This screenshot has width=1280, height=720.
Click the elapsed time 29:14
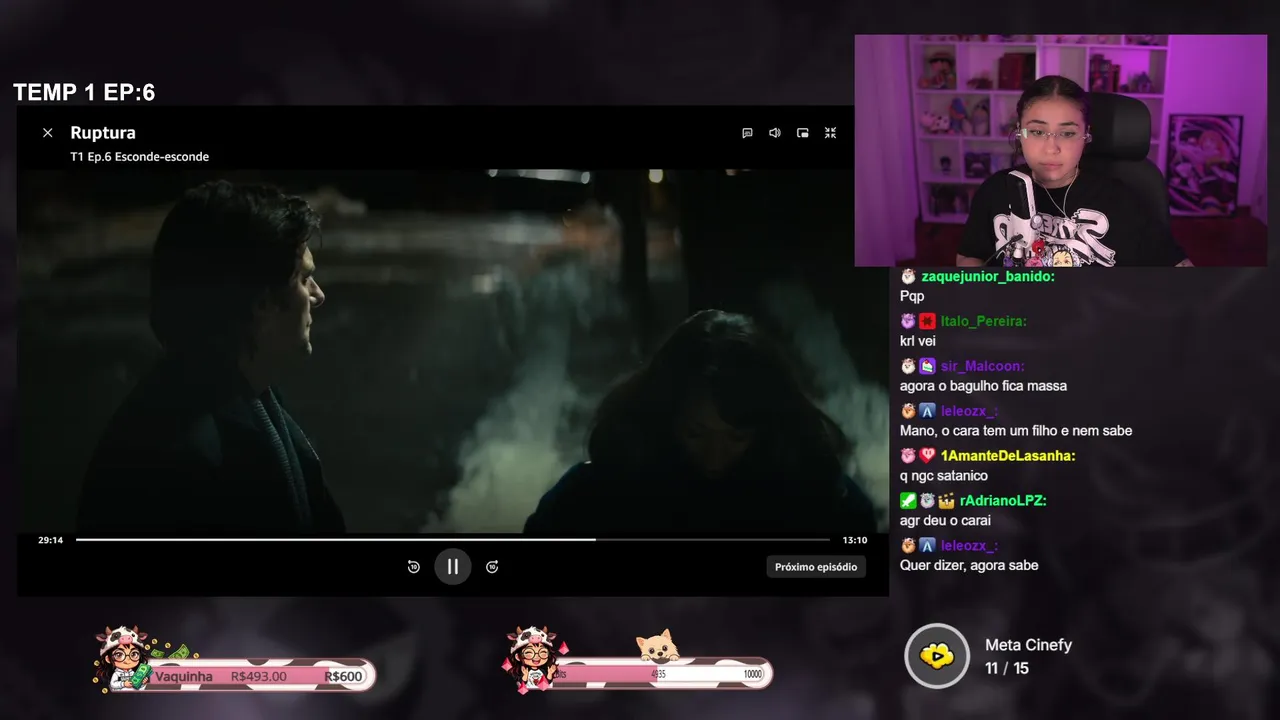click(x=51, y=540)
